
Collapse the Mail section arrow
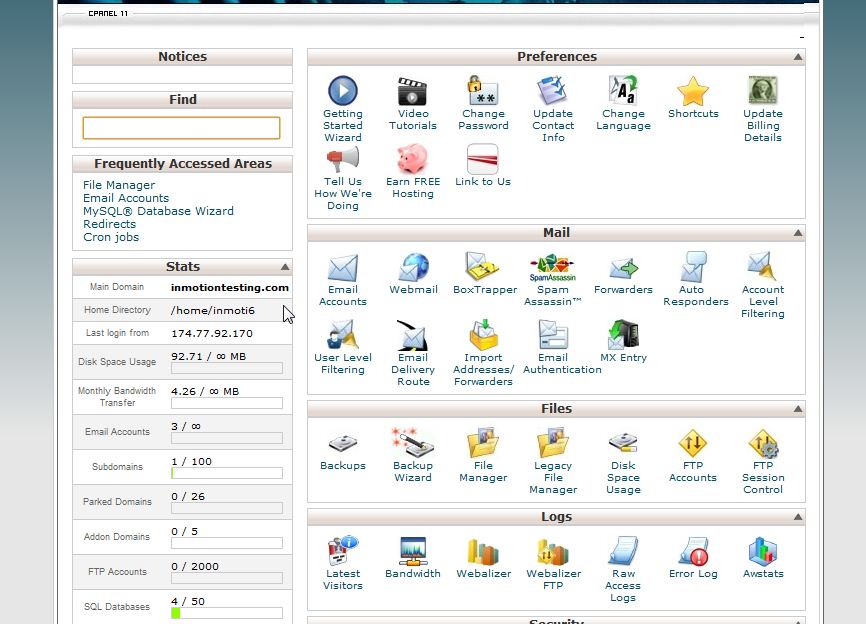797,233
